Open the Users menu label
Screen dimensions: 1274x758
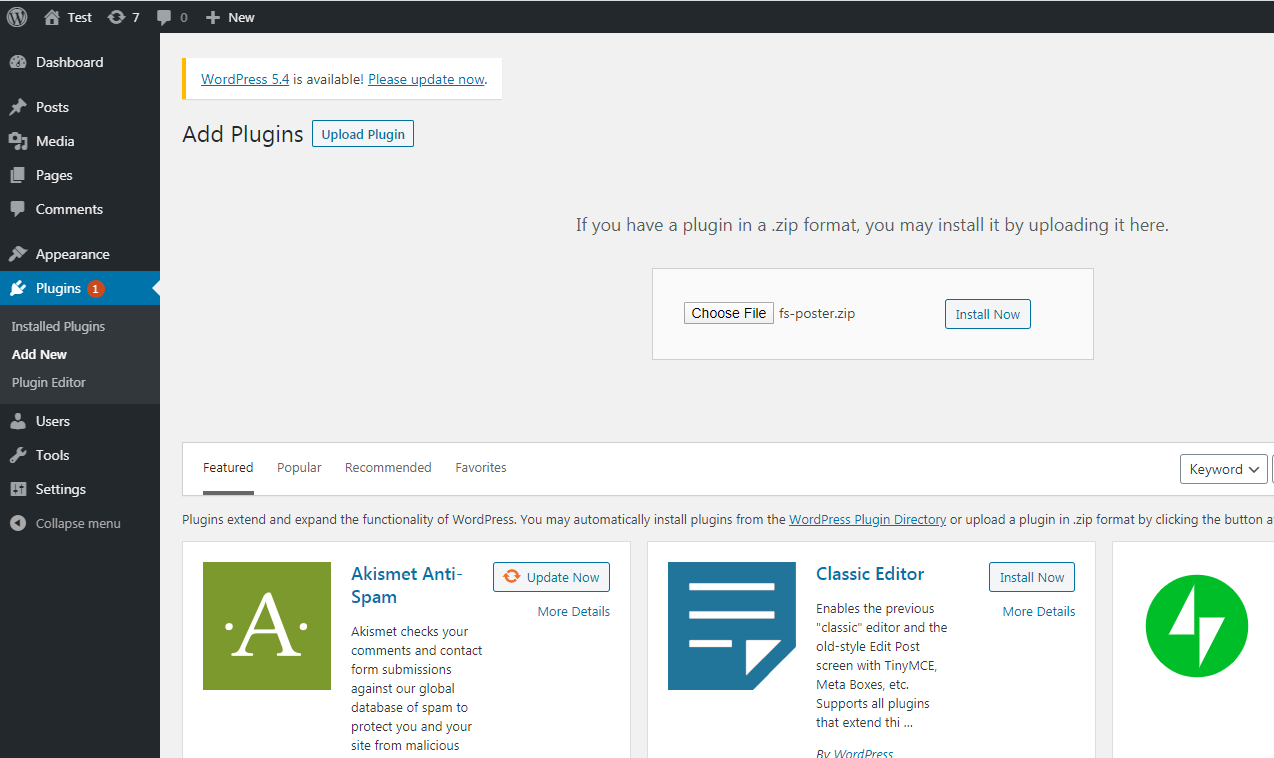pyautogui.click(x=53, y=421)
